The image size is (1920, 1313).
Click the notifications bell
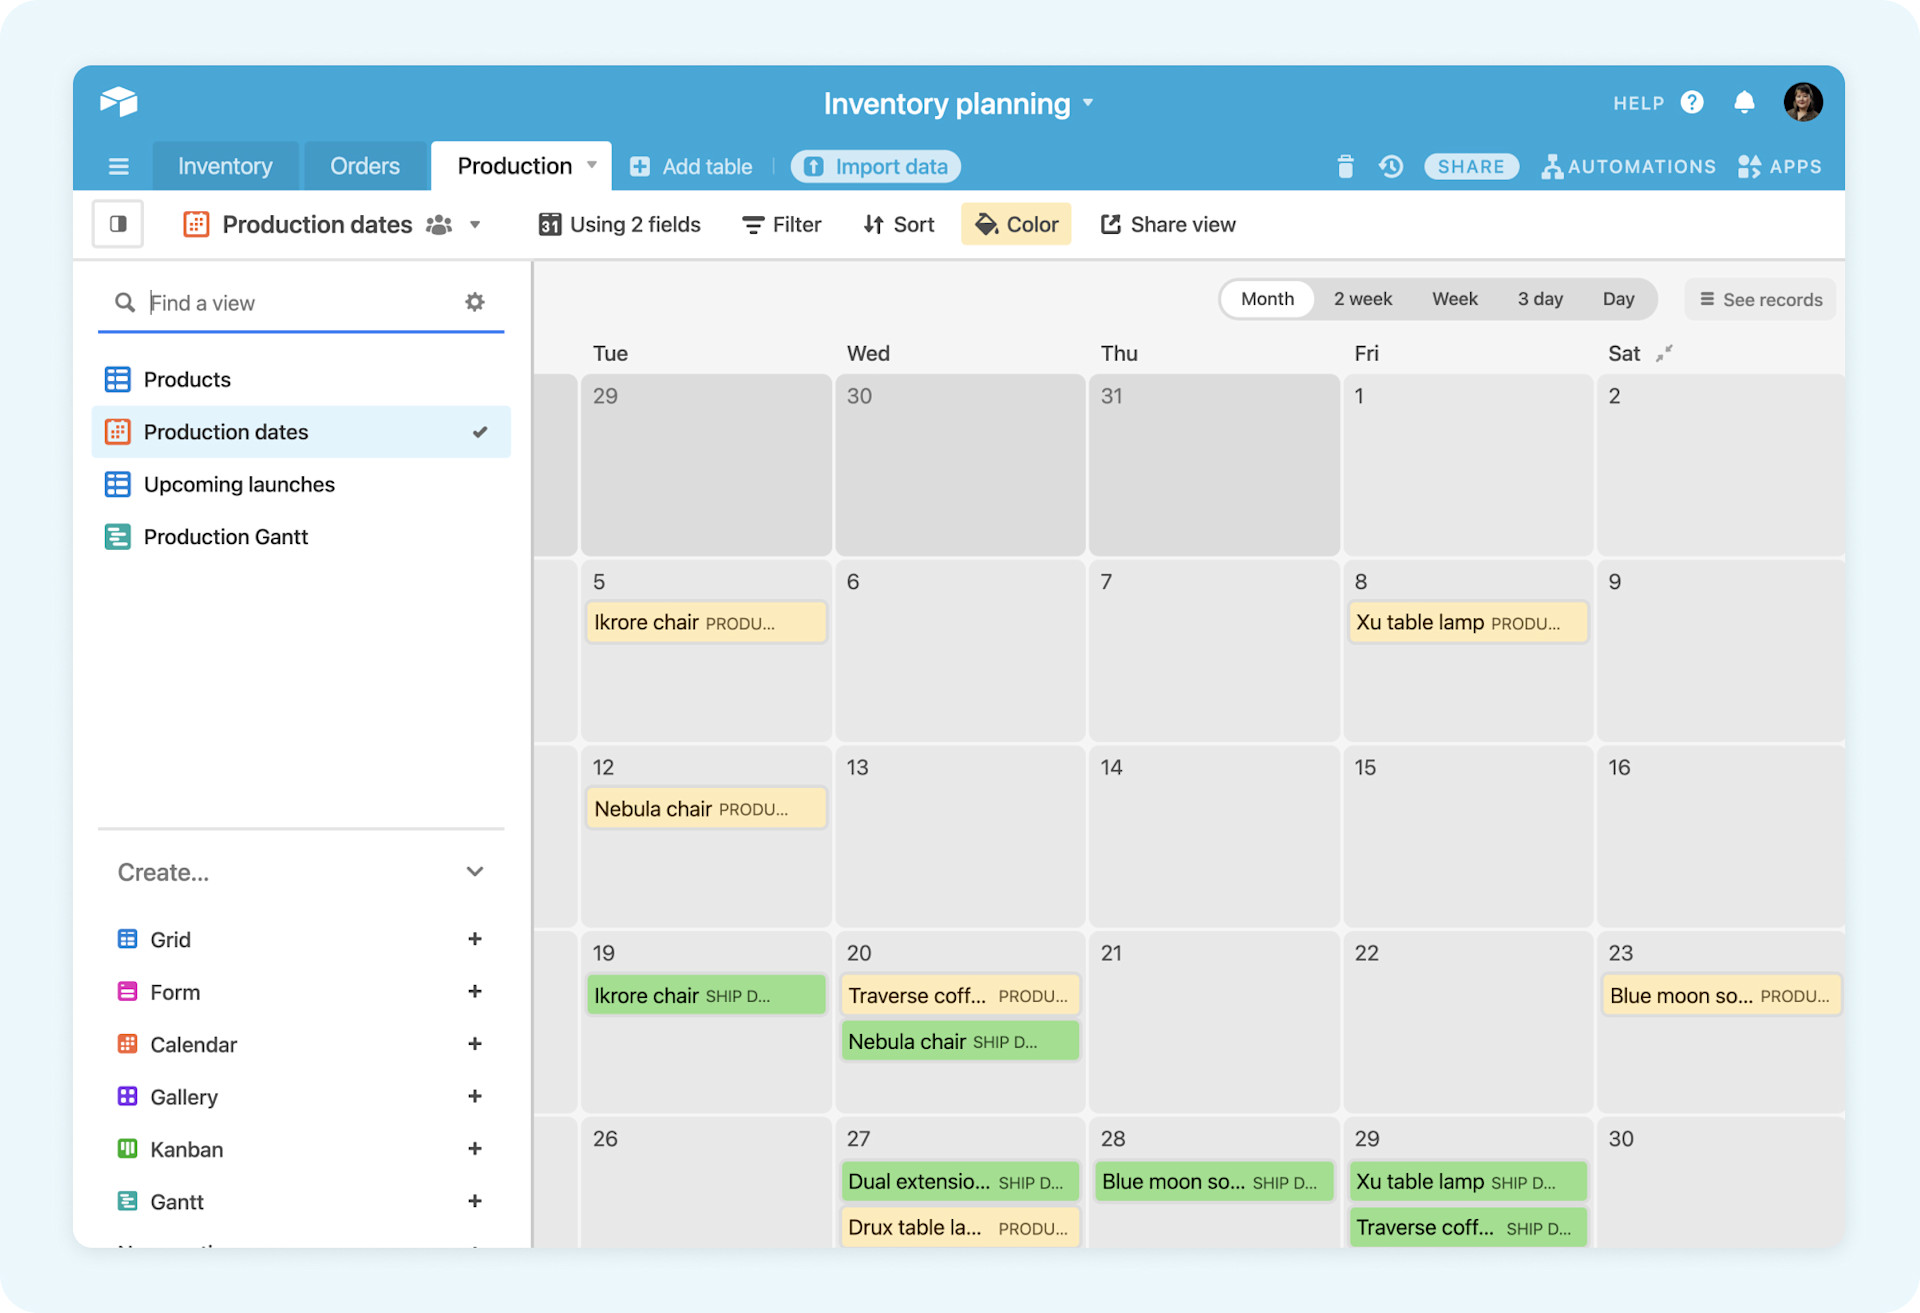pyautogui.click(x=1744, y=101)
